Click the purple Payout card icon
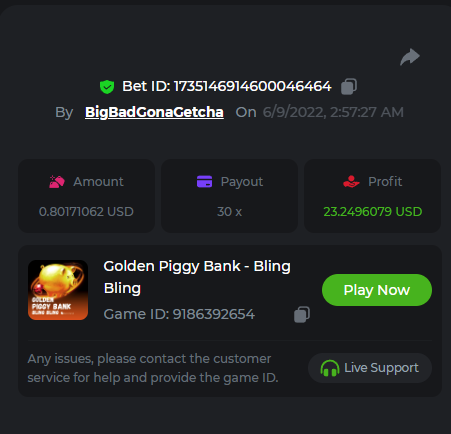The width and height of the screenshot is (451, 434). (204, 182)
